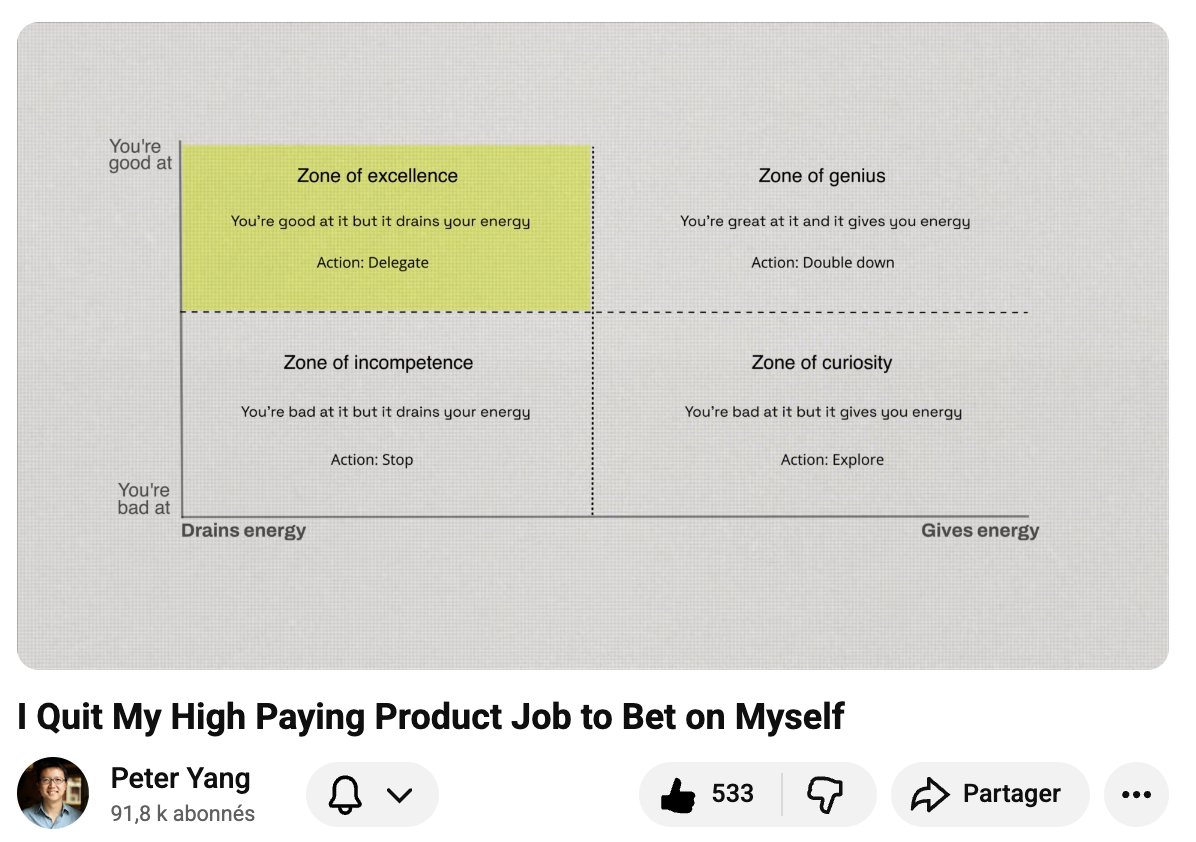
Task: Click the thumbs-down dislike icon
Action: click(825, 795)
